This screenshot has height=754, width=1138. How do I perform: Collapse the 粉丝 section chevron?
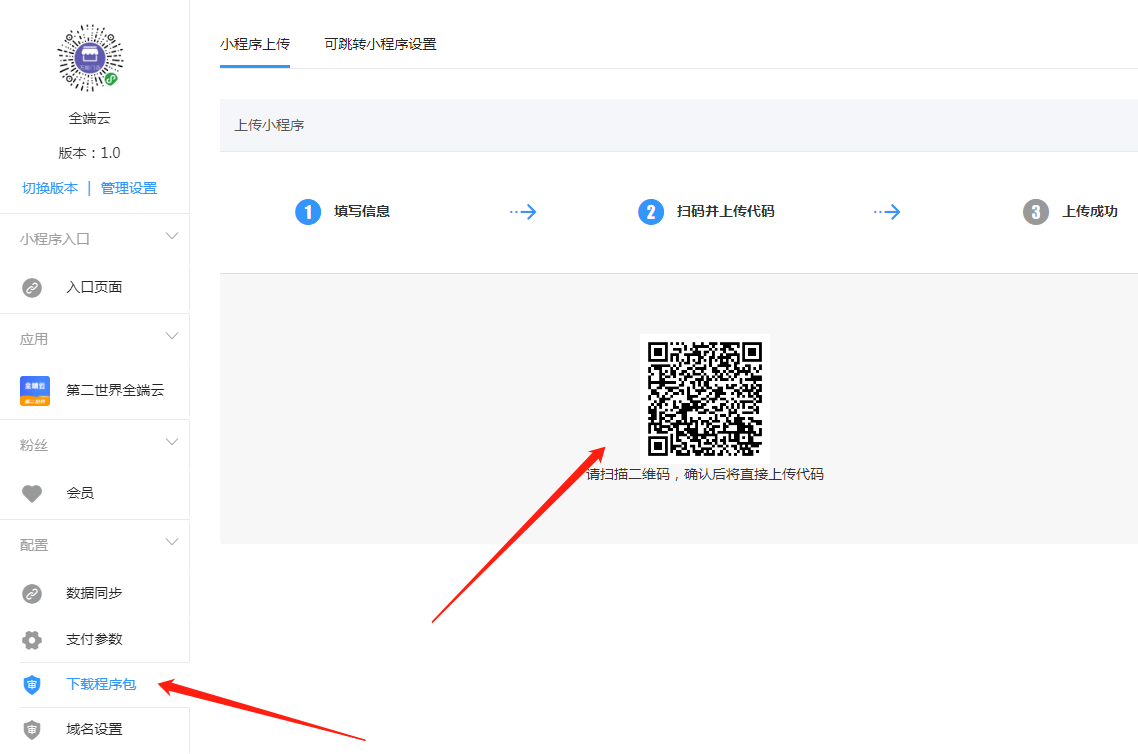tap(172, 442)
